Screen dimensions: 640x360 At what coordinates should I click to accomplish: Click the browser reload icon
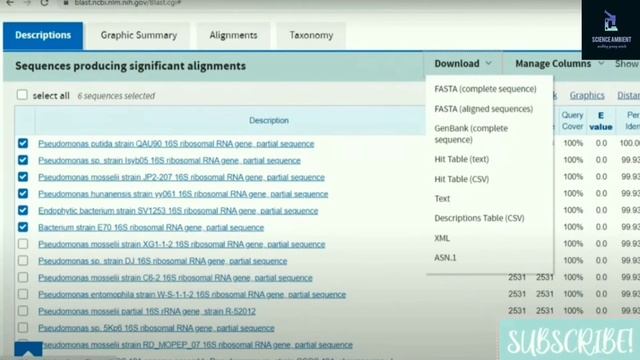(x=44, y=2)
